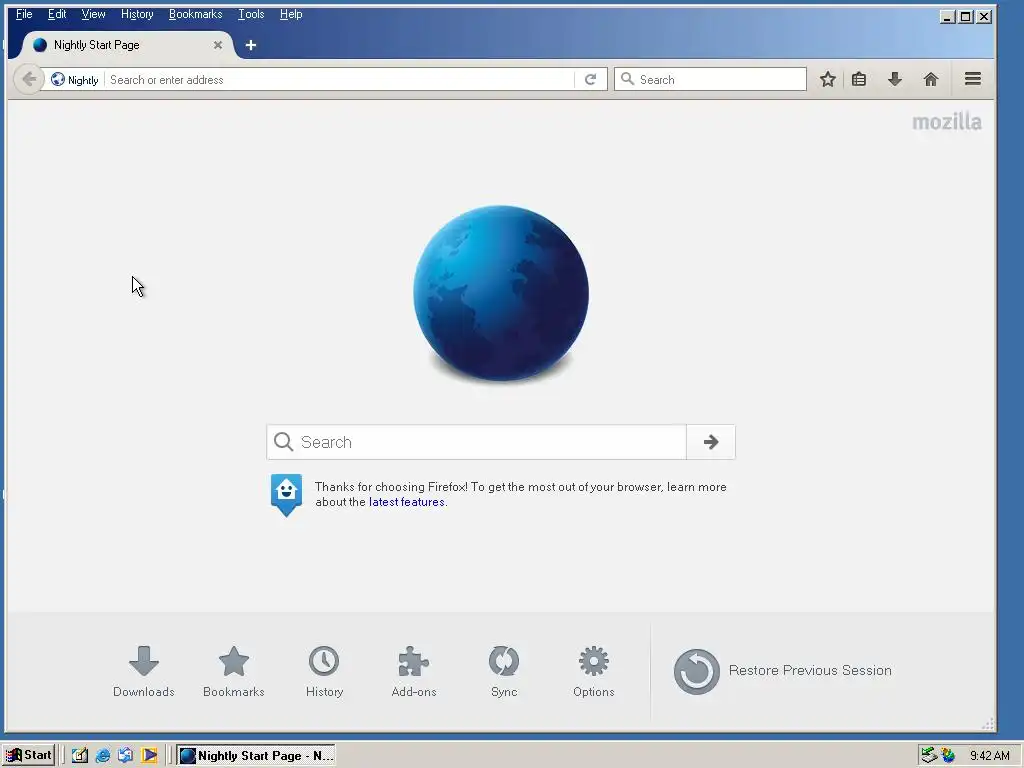Click Show Desktop quick launch icon
This screenshot has height=768, width=1024.
(80, 756)
